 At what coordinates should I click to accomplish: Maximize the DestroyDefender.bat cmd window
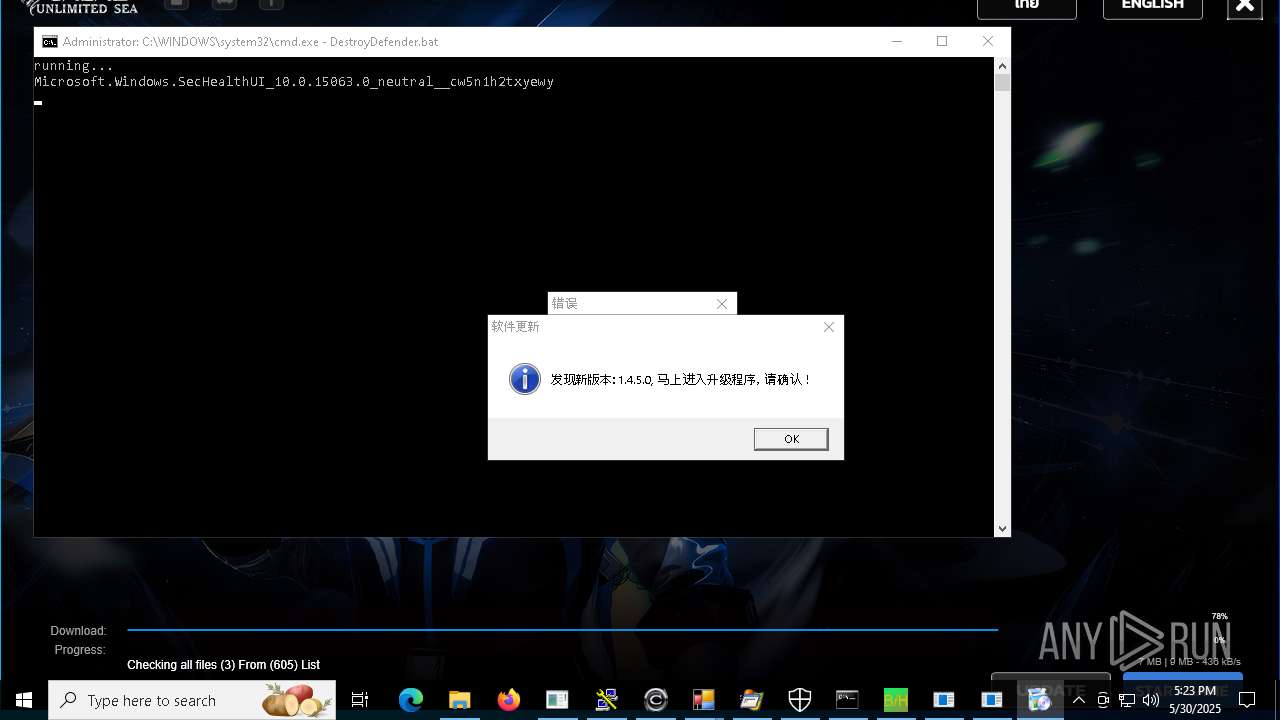(942, 42)
